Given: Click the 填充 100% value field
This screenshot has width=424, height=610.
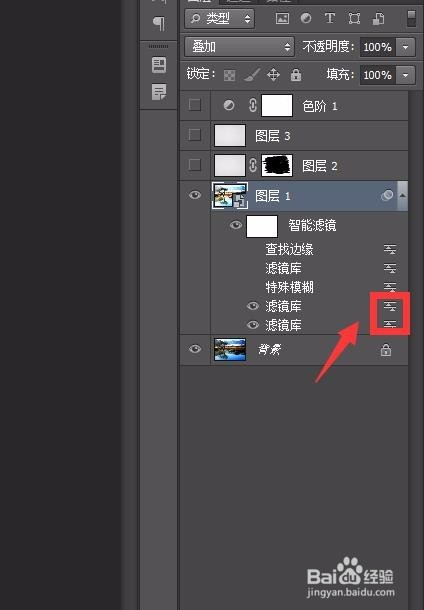Looking at the screenshot, I should (378, 75).
